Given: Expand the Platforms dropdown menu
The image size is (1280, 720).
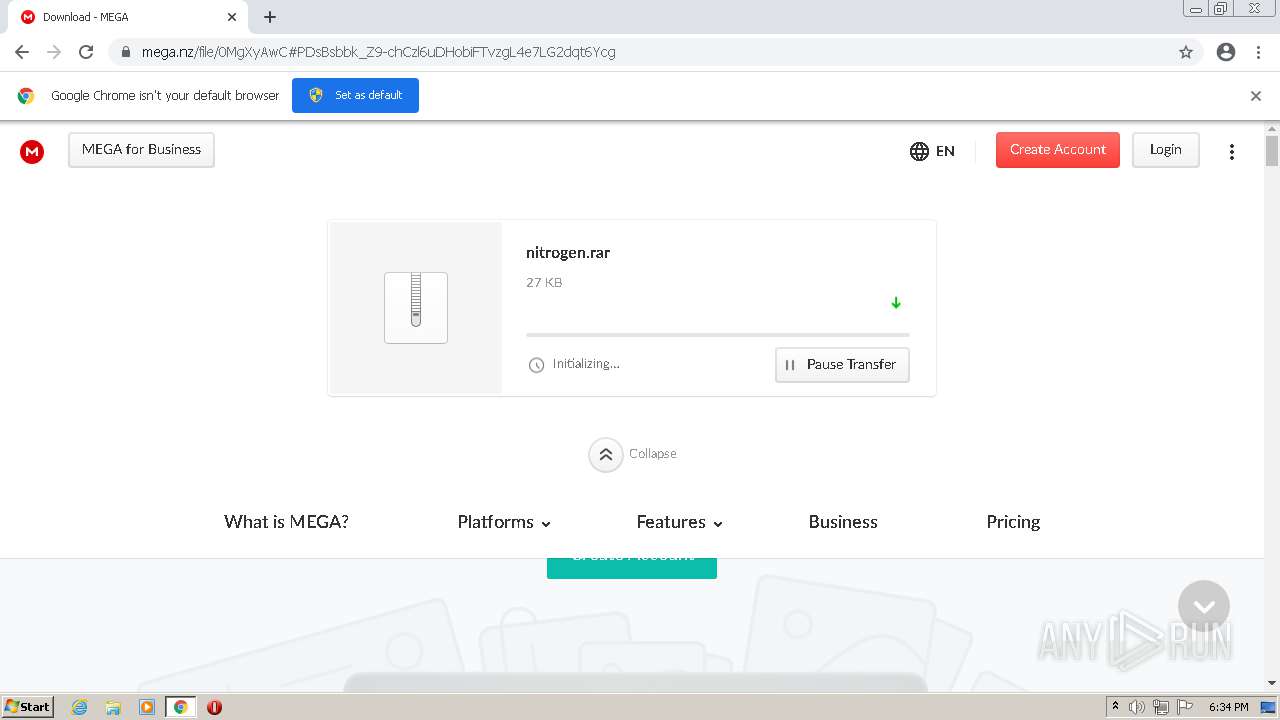Looking at the screenshot, I should click(504, 522).
